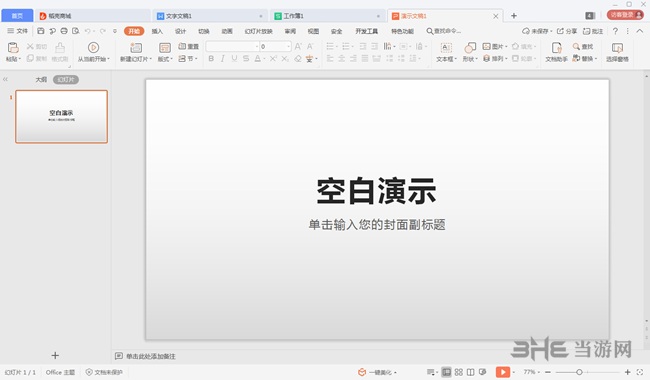Image resolution: width=650 pixels, height=380 pixels.
Task: Switch to Slide Sorter view in status bar
Action: click(458, 372)
